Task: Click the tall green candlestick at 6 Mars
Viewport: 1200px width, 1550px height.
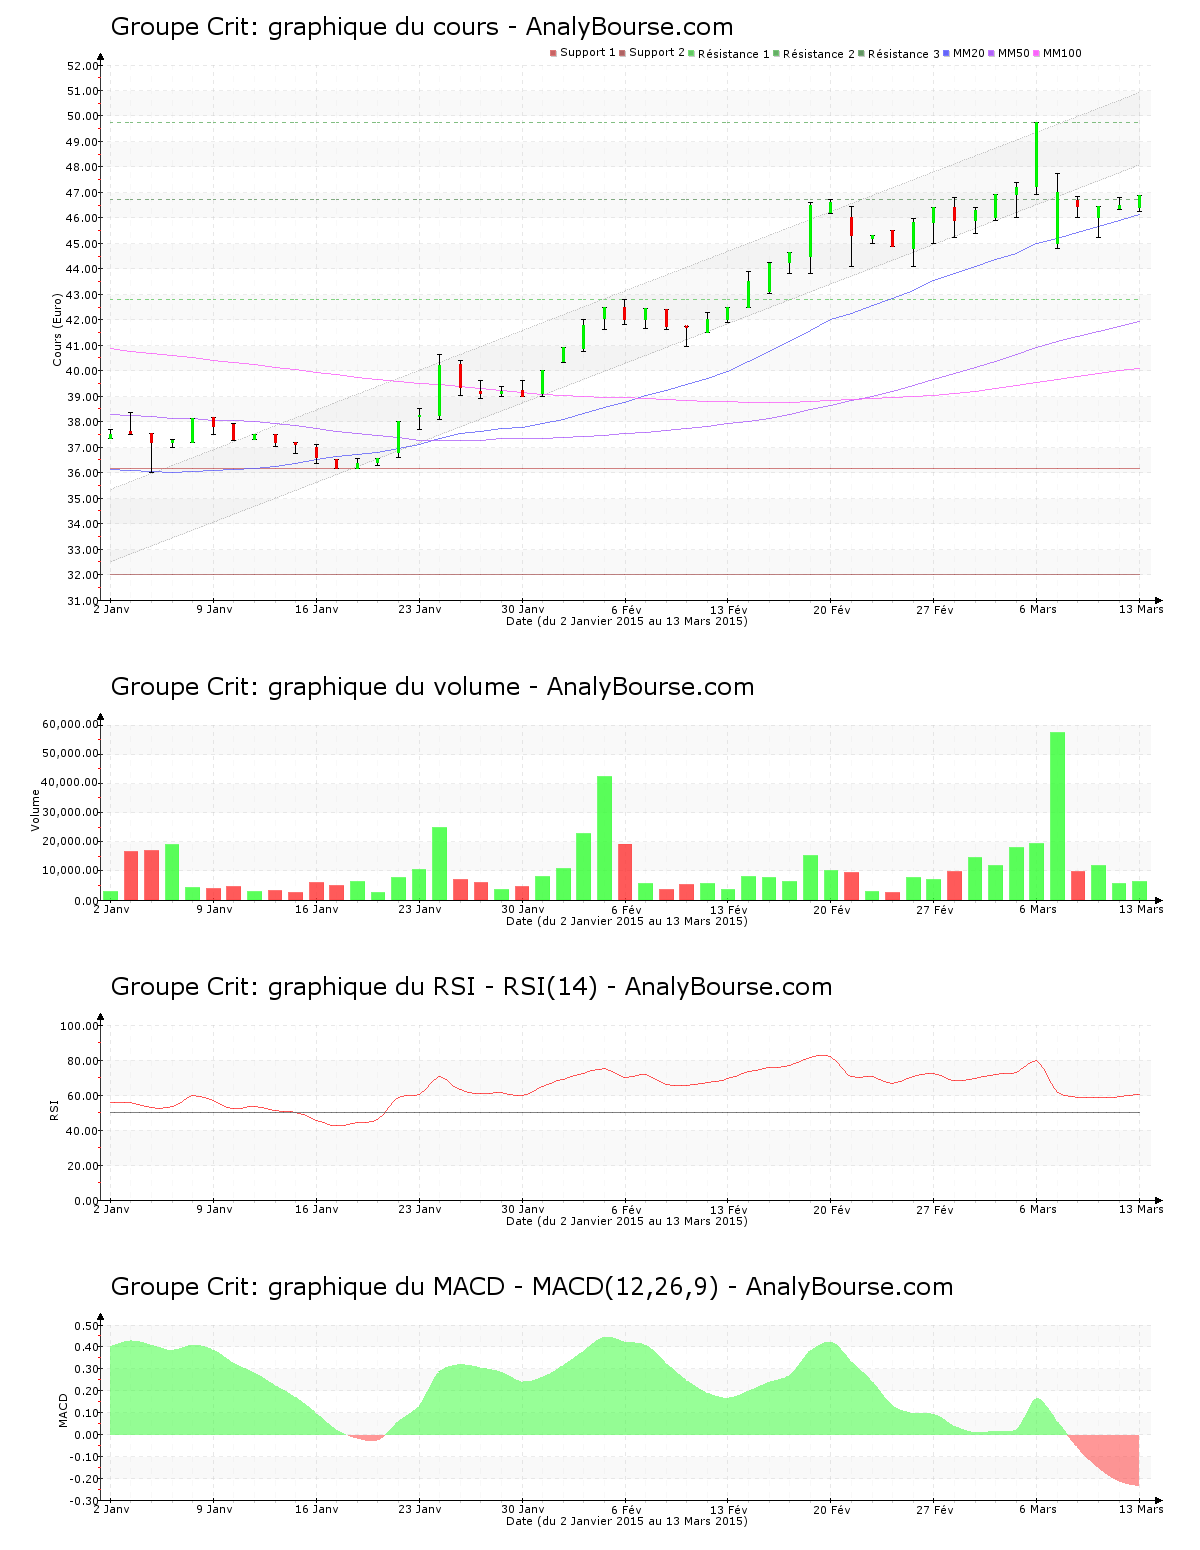Action: tap(1037, 154)
